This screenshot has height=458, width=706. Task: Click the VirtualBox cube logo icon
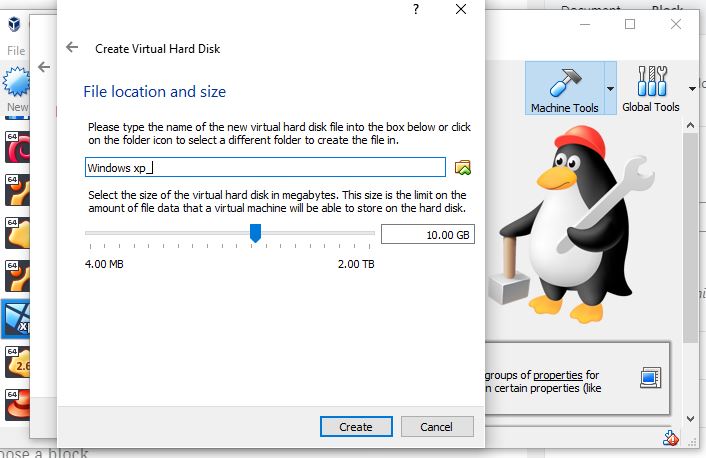coord(14,24)
